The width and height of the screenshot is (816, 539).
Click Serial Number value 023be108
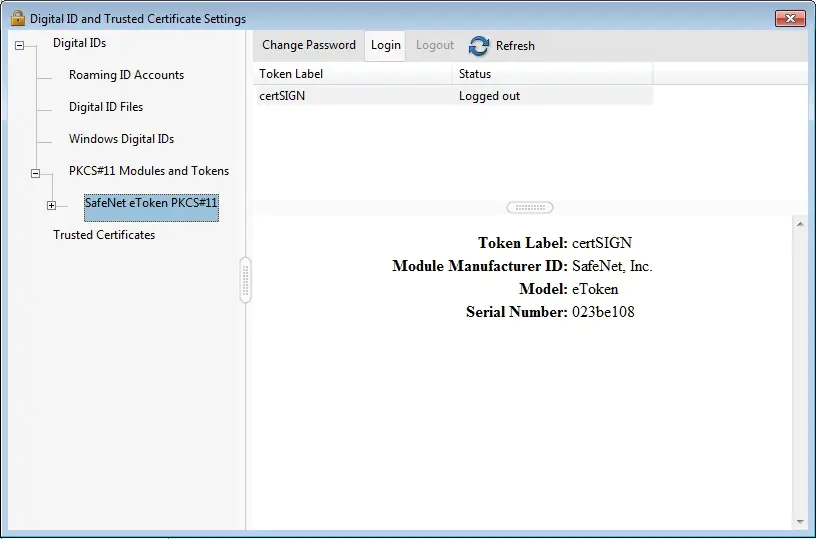pos(603,312)
